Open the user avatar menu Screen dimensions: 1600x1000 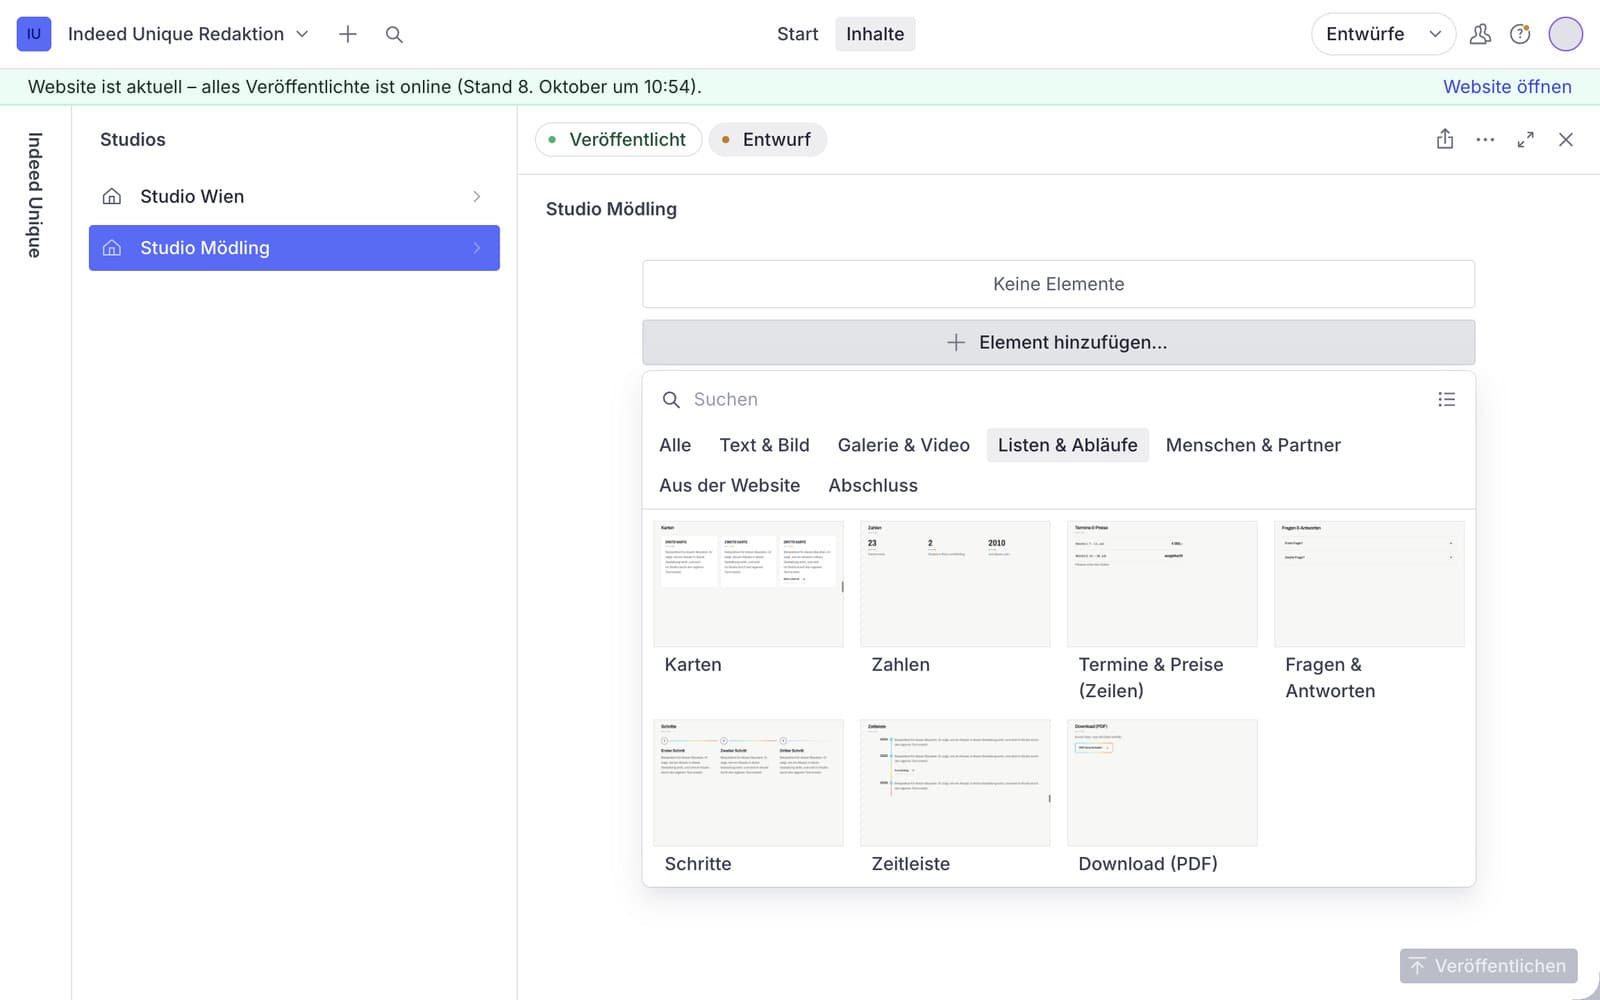pyautogui.click(x=1565, y=34)
